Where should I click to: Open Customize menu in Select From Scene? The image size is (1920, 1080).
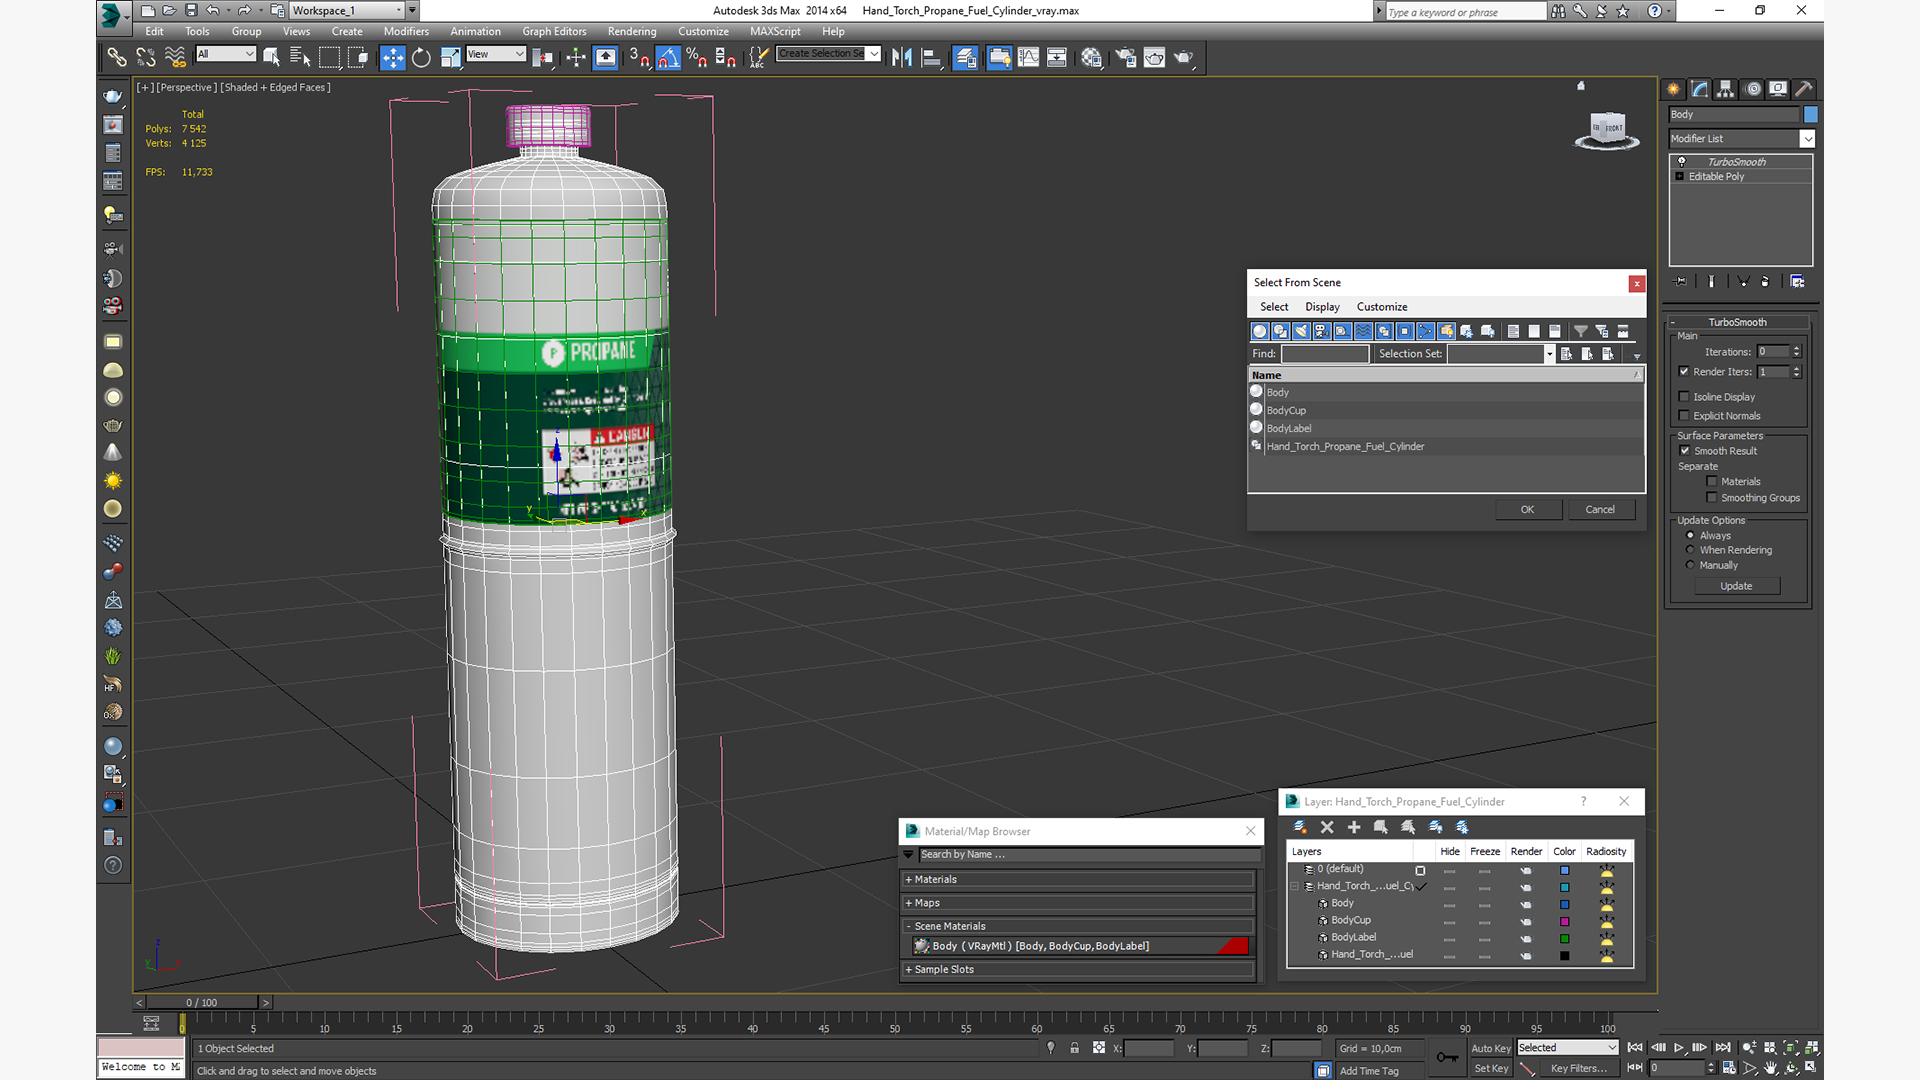point(1382,307)
